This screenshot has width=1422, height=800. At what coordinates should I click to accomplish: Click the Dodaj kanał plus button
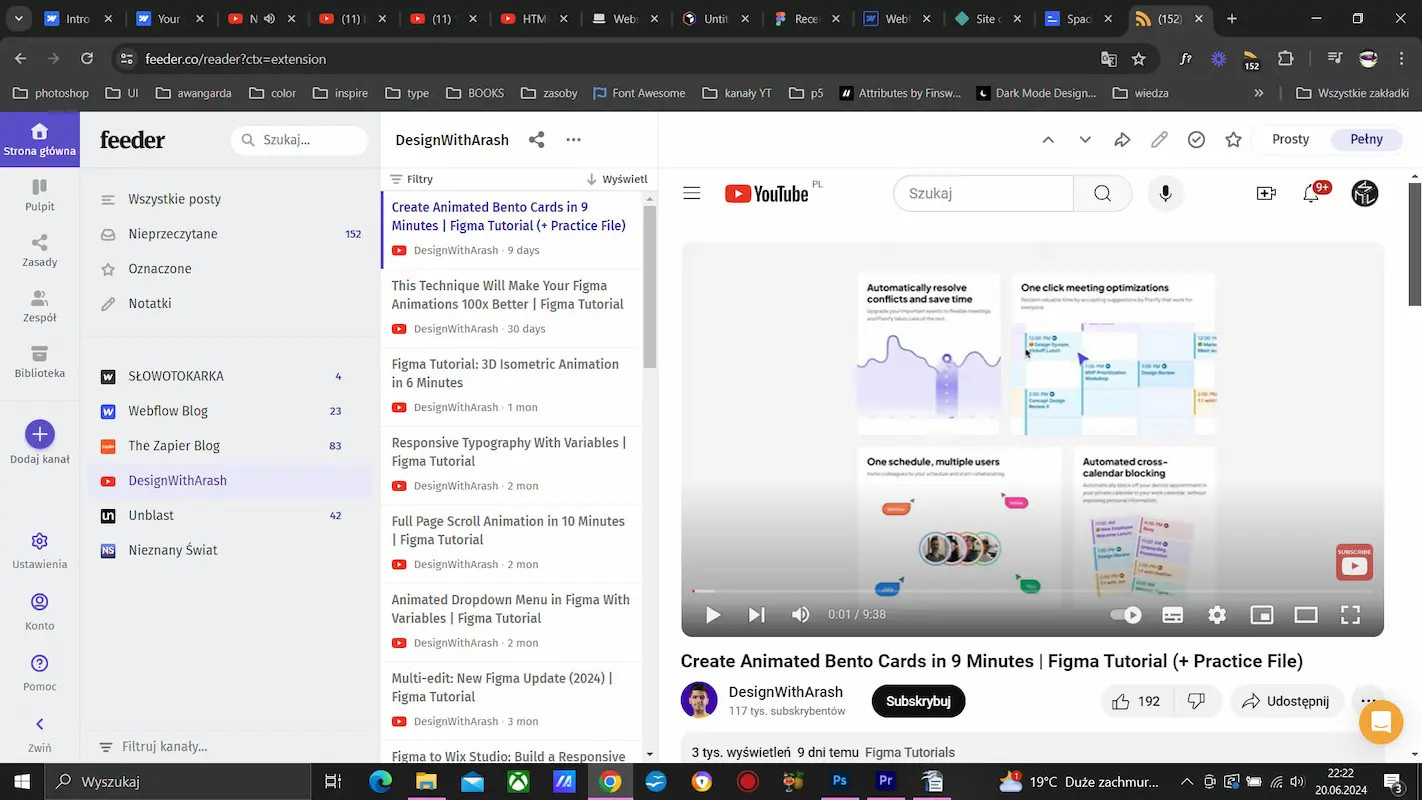pos(40,434)
